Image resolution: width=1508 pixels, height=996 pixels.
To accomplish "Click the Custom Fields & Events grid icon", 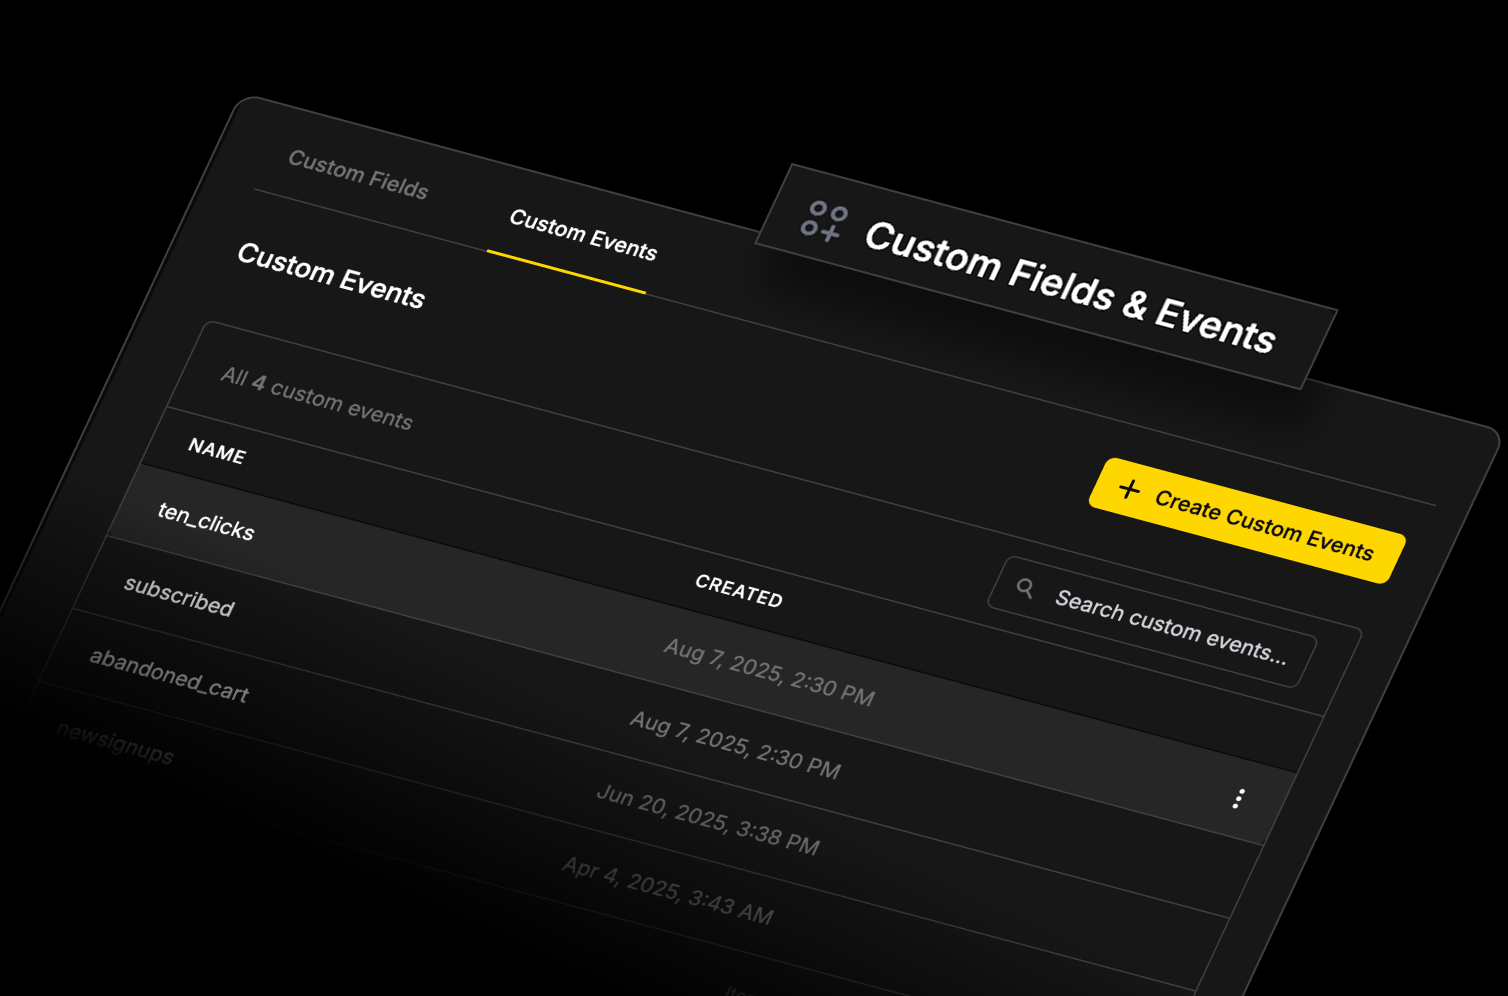I will tap(824, 221).
